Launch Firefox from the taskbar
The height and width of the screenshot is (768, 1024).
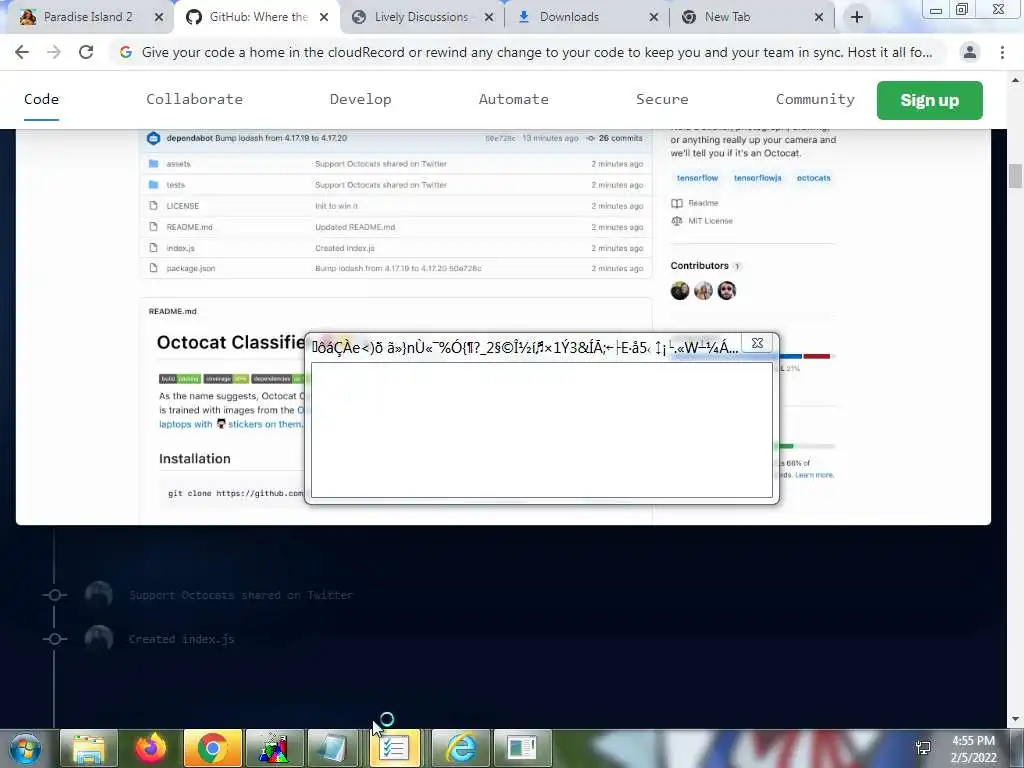(151, 748)
